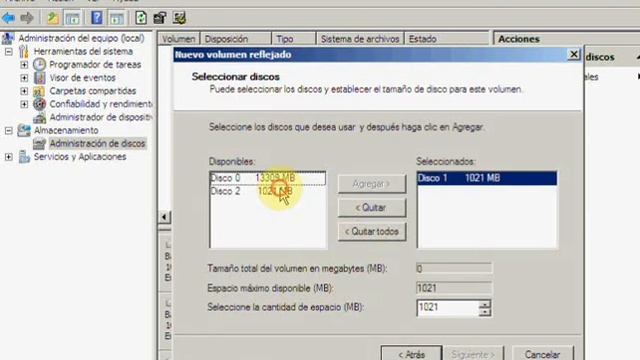Click the Visor de eventos icon
This screenshot has width=640, height=360.
[x=39, y=78]
